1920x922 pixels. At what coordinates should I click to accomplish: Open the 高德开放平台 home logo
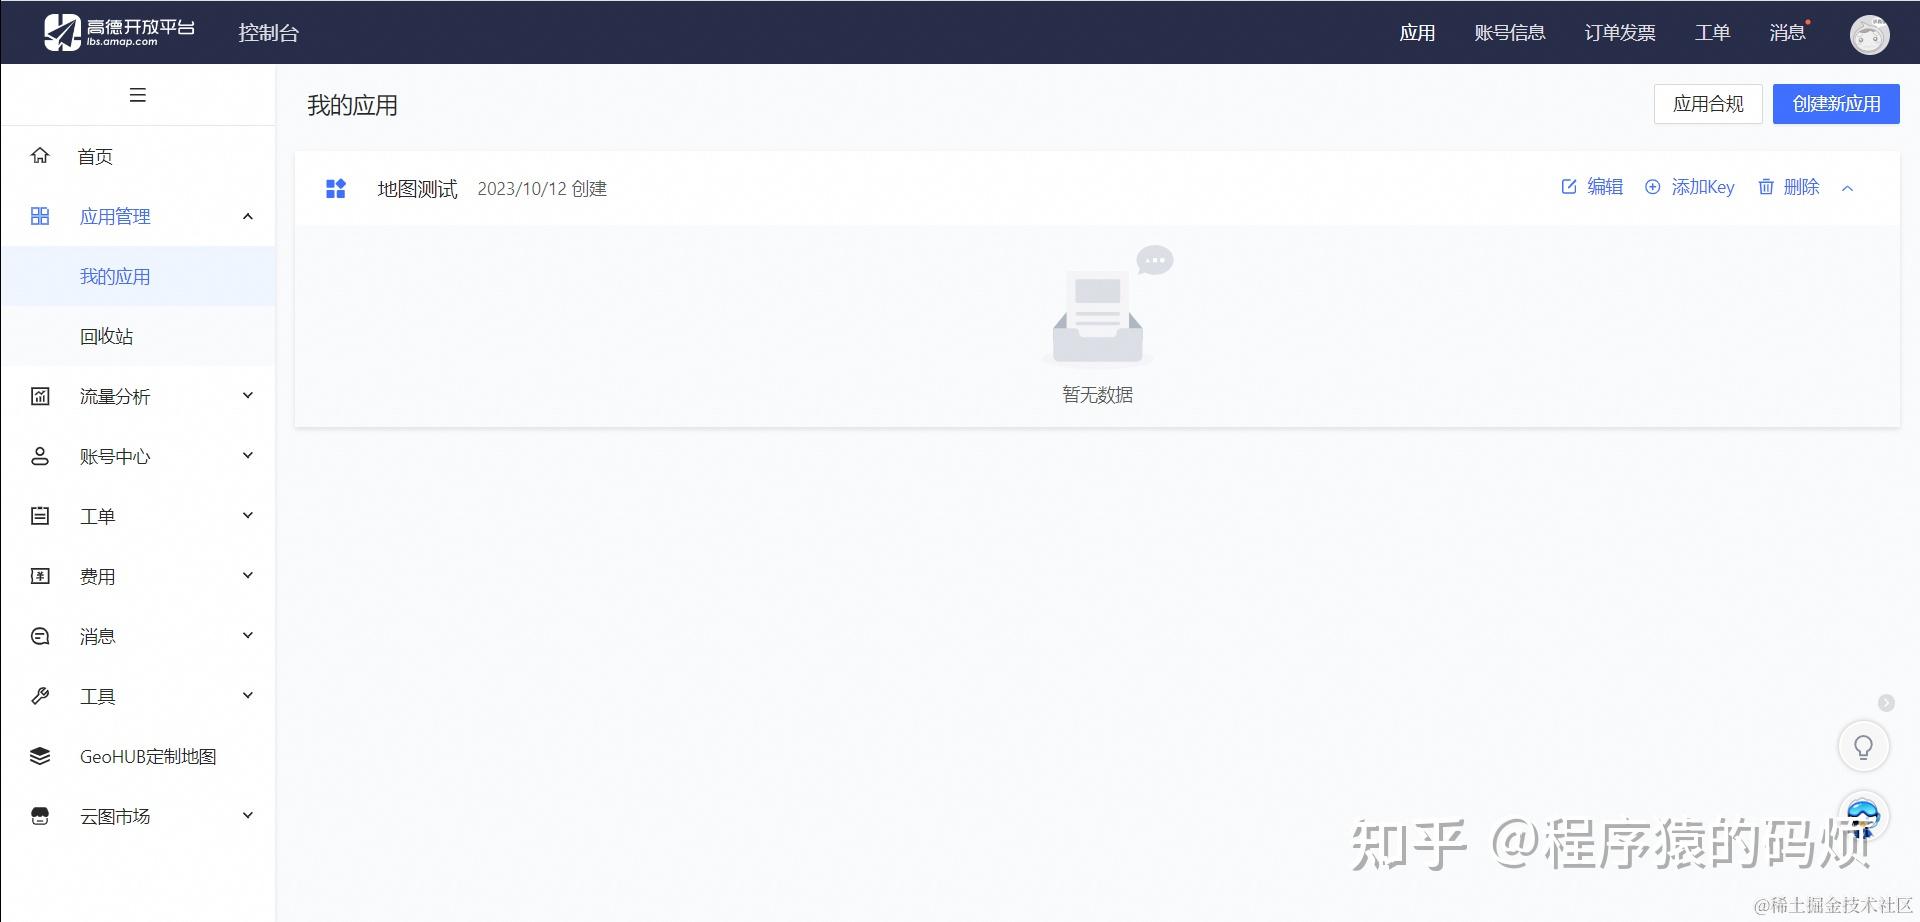point(113,31)
